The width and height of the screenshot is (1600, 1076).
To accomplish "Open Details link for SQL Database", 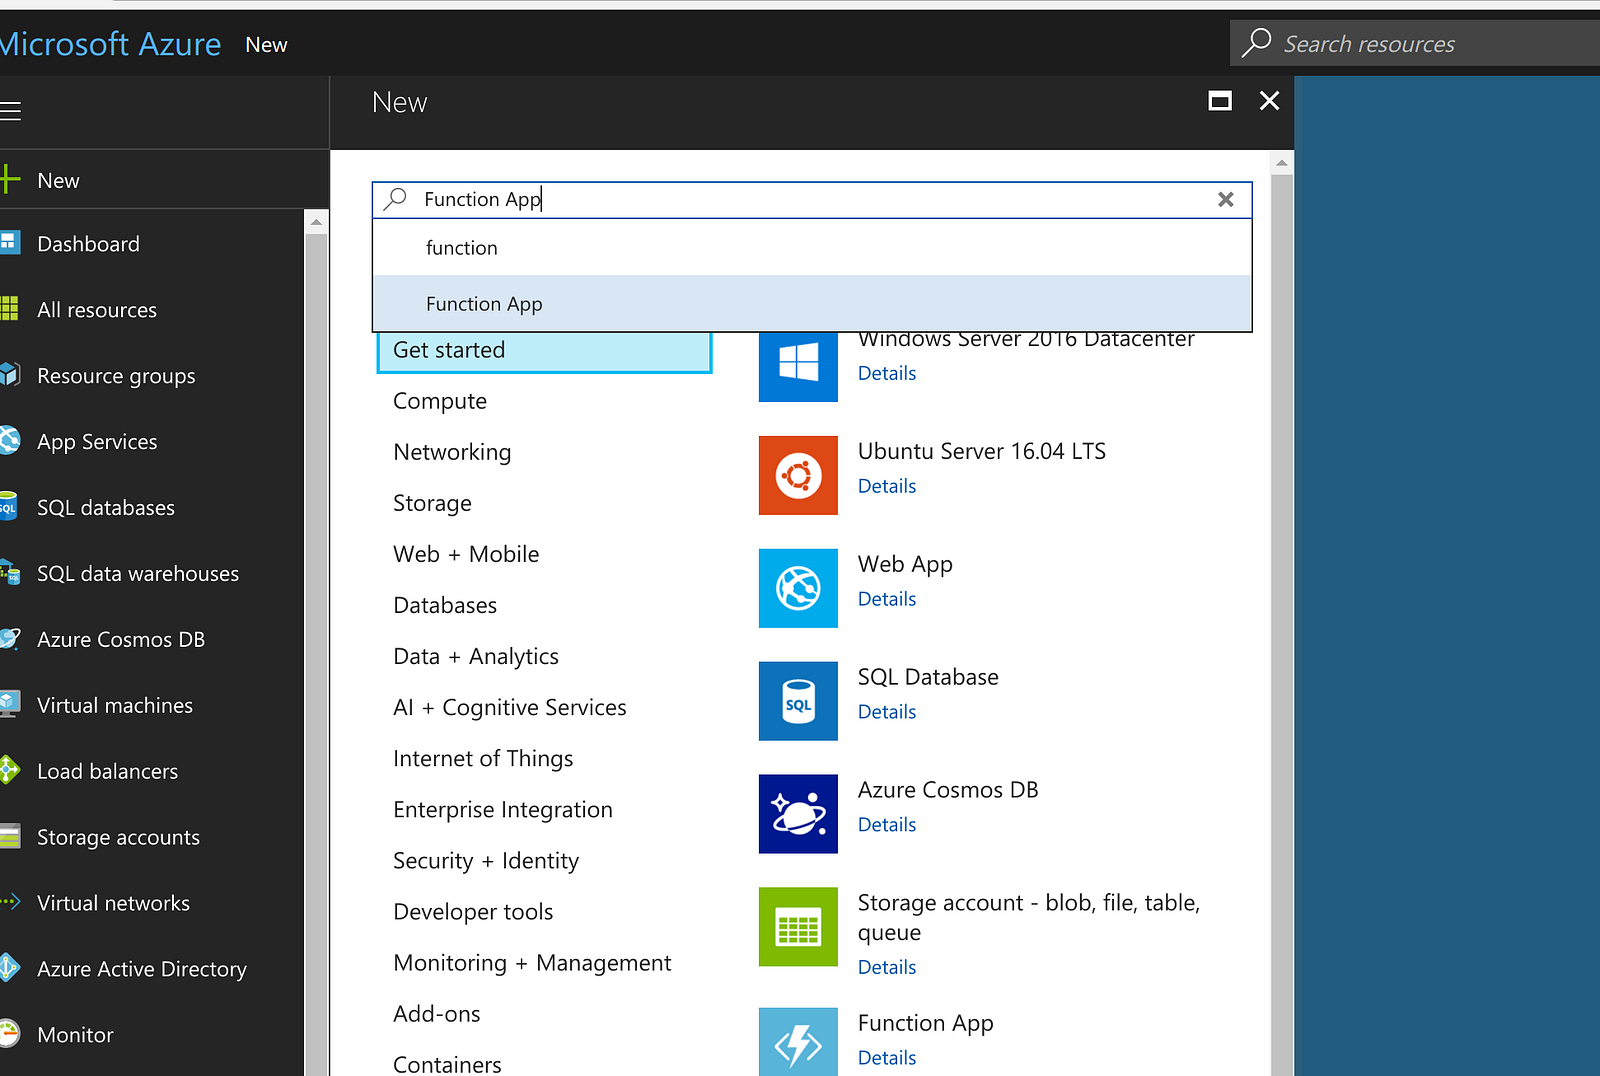I will click(887, 712).
